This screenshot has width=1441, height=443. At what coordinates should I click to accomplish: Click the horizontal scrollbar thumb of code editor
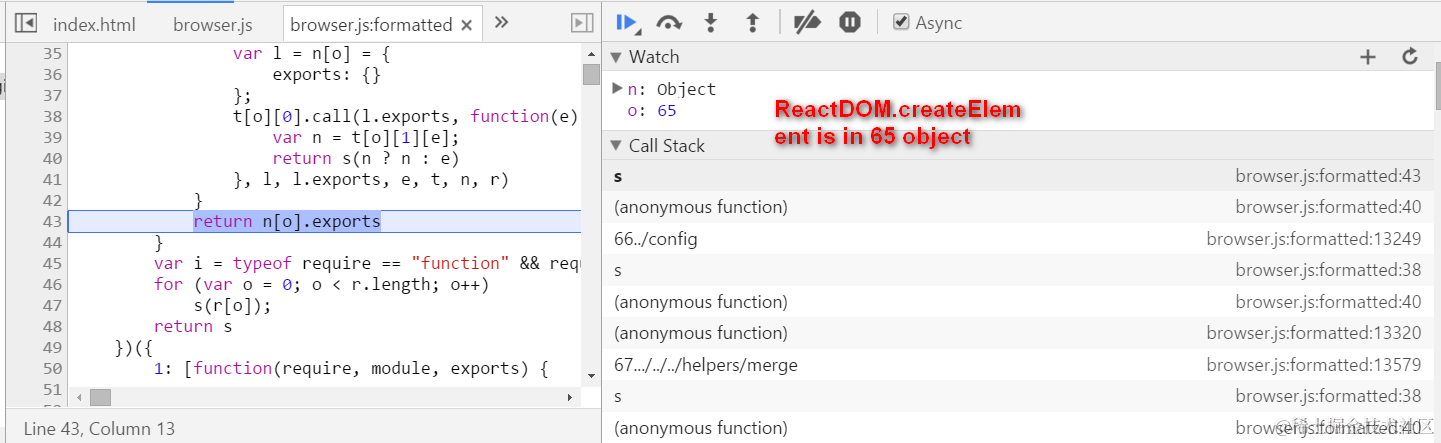point(100,398)
